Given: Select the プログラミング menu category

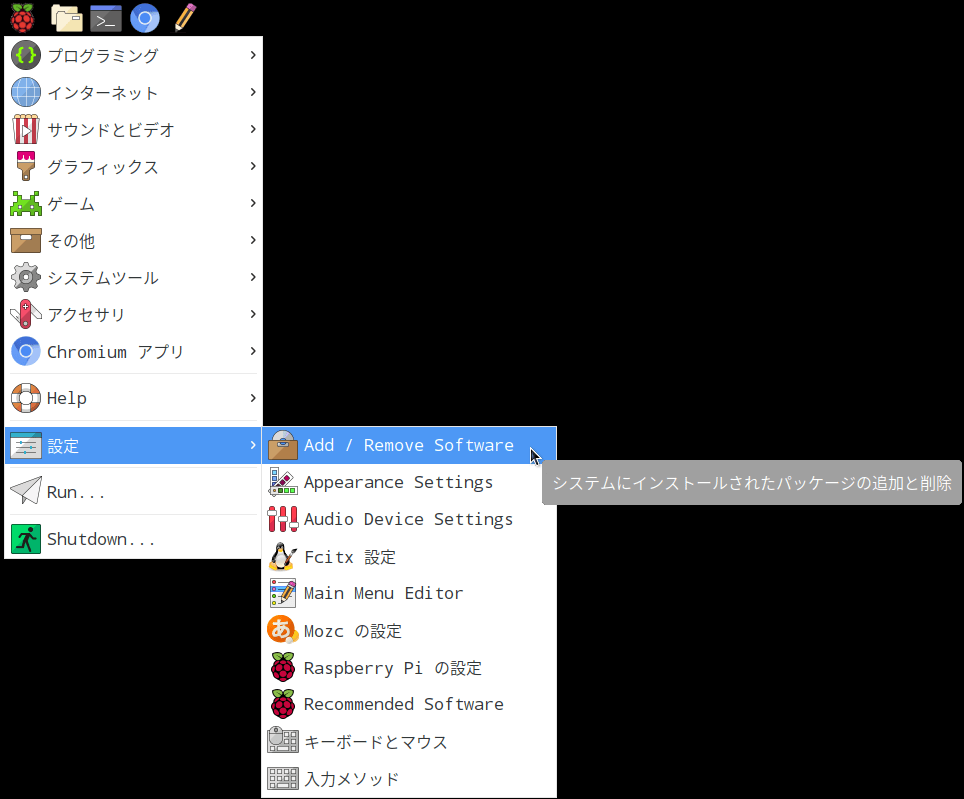Looking at the screenshot, I should pos(133,55).
